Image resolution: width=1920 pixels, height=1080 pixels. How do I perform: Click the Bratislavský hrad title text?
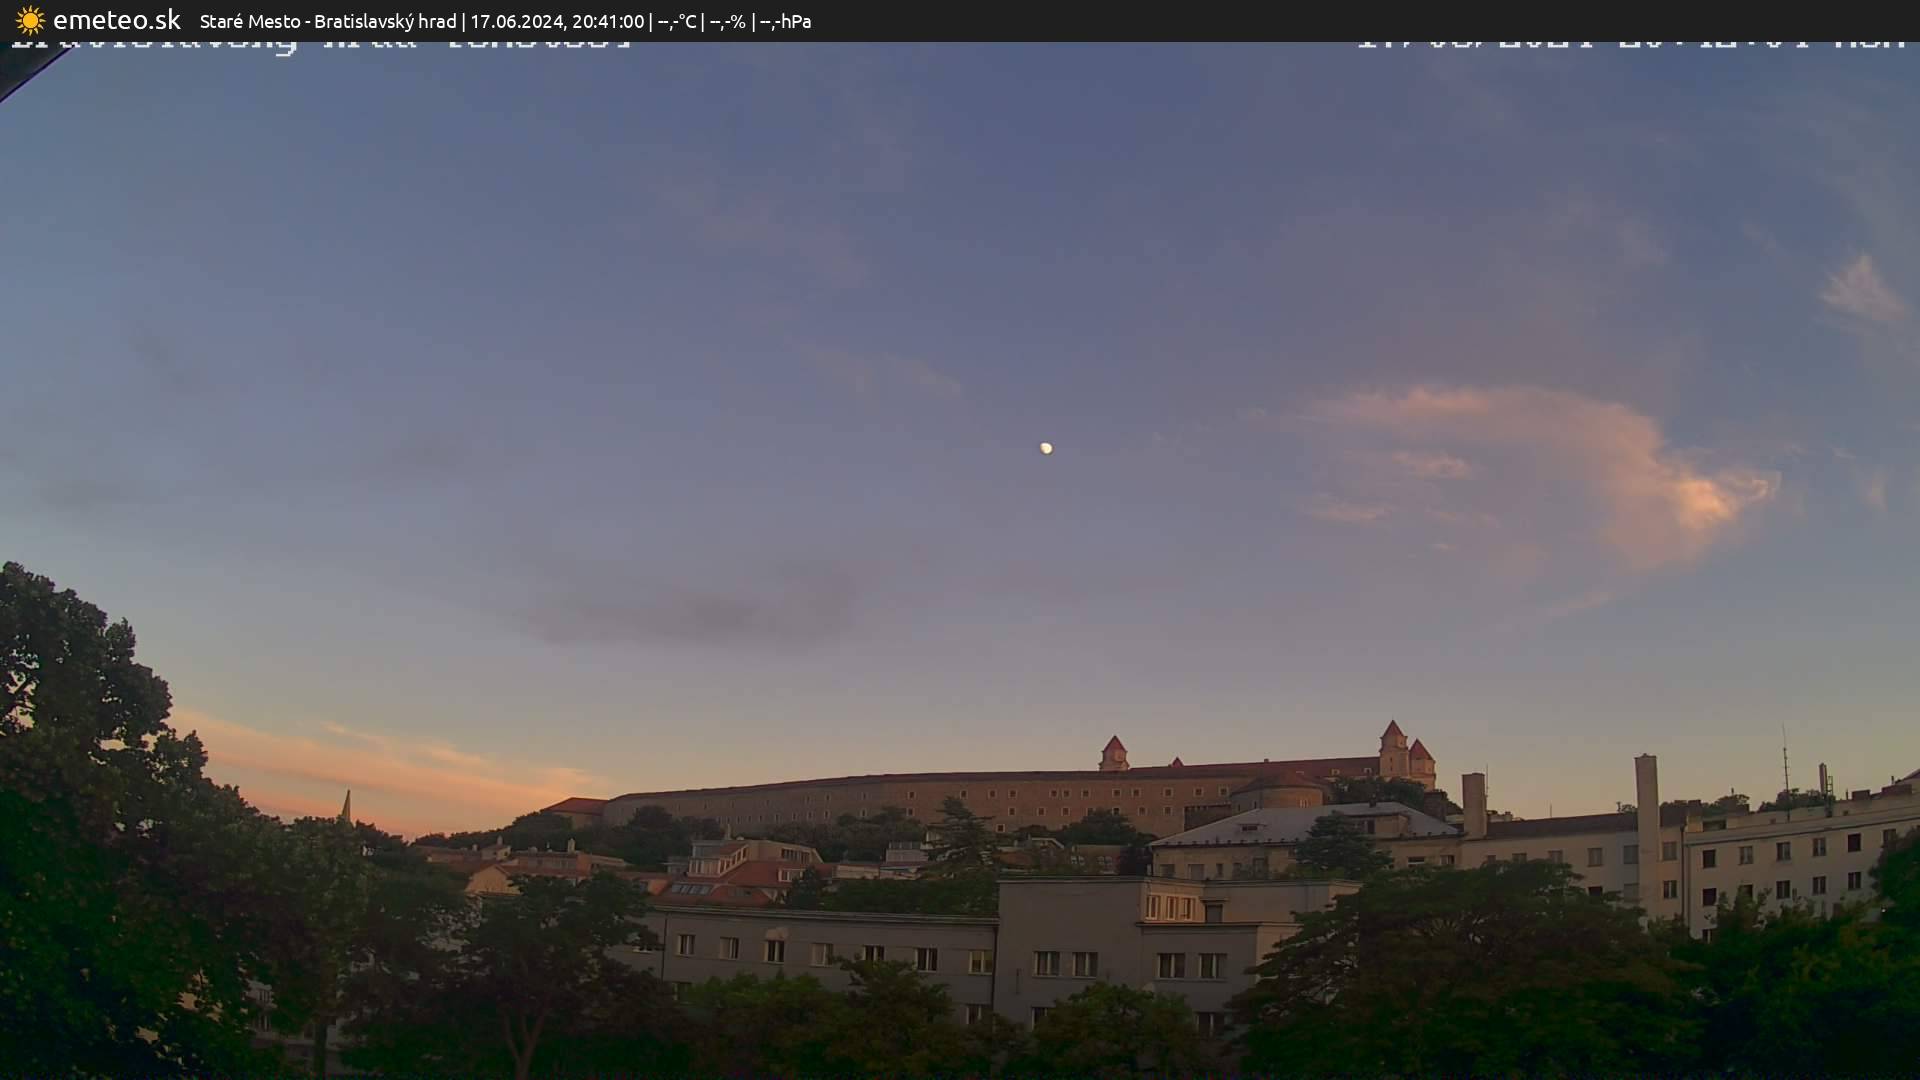[x=386, y=20]
